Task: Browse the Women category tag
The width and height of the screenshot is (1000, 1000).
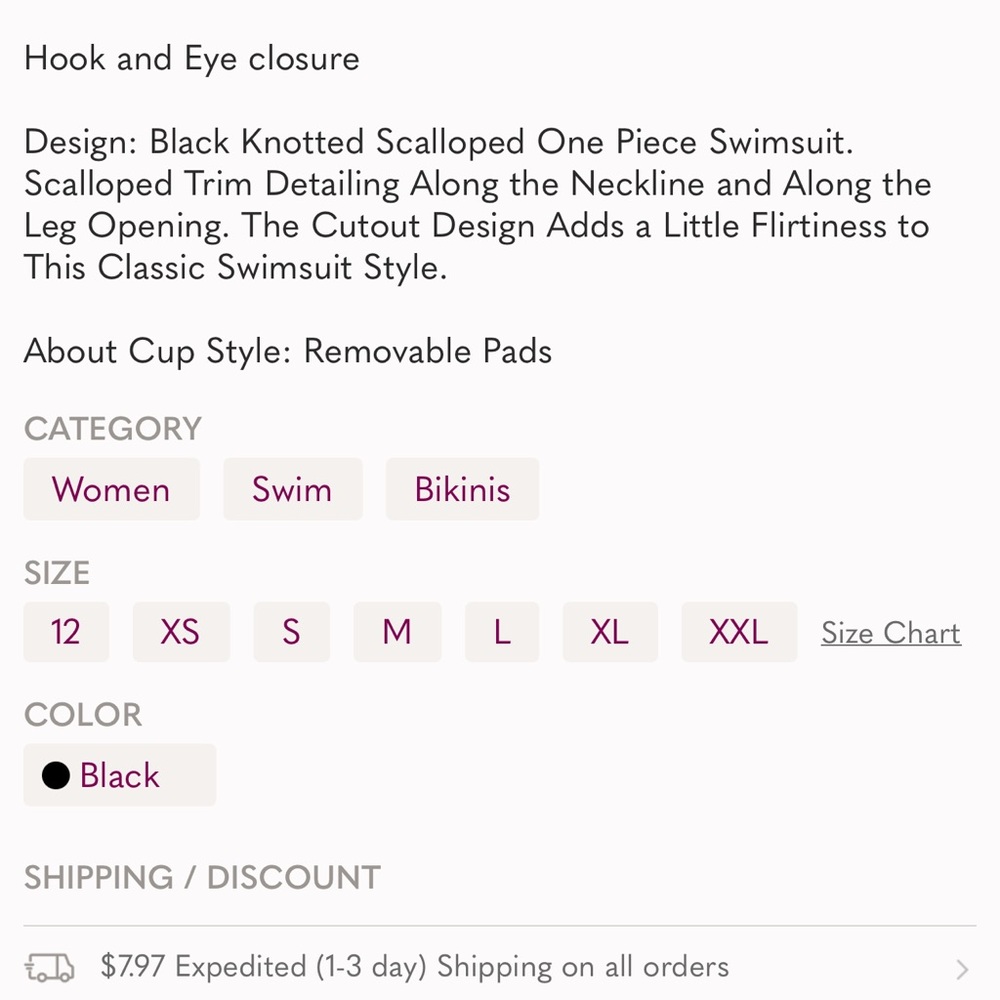Action: pyautogui.click(x=111, y=489)
